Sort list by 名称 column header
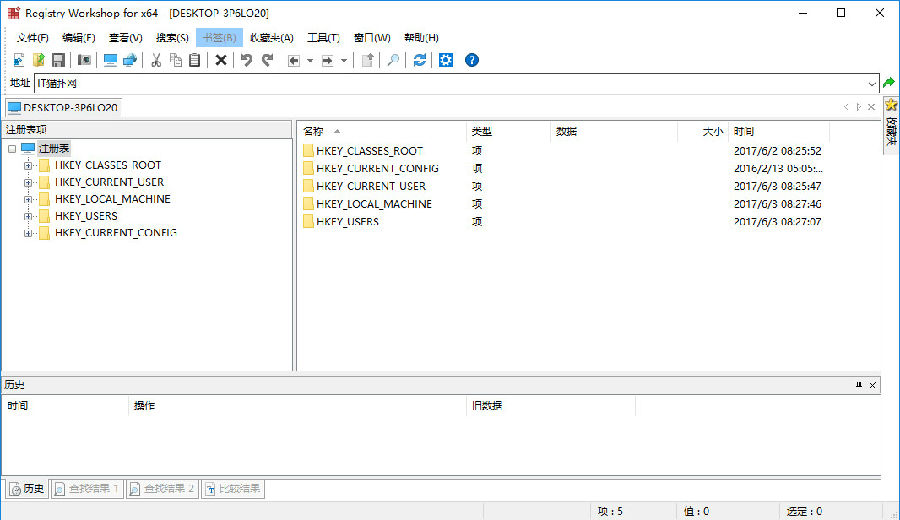This screenshot has width=900, height=520. (x=381, y=131)
